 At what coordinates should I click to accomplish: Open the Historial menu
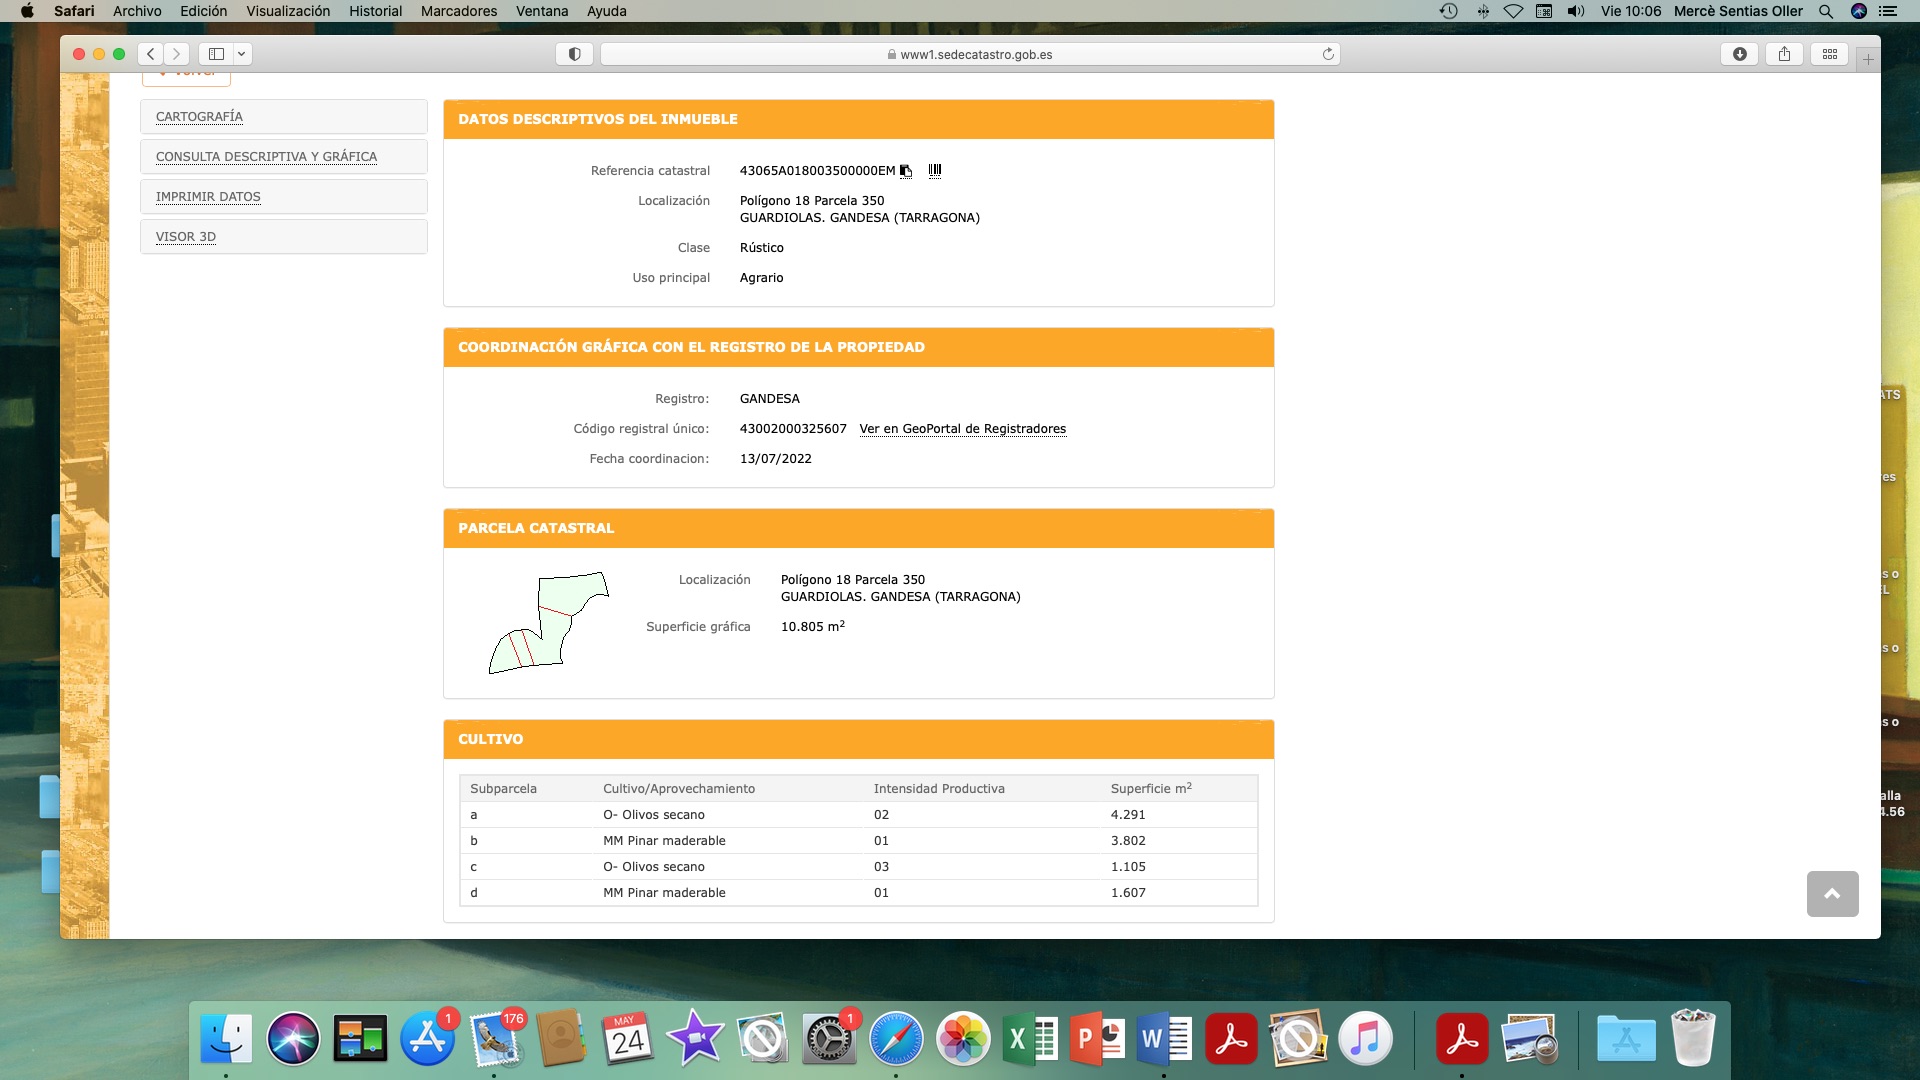(x=375, y=11)
